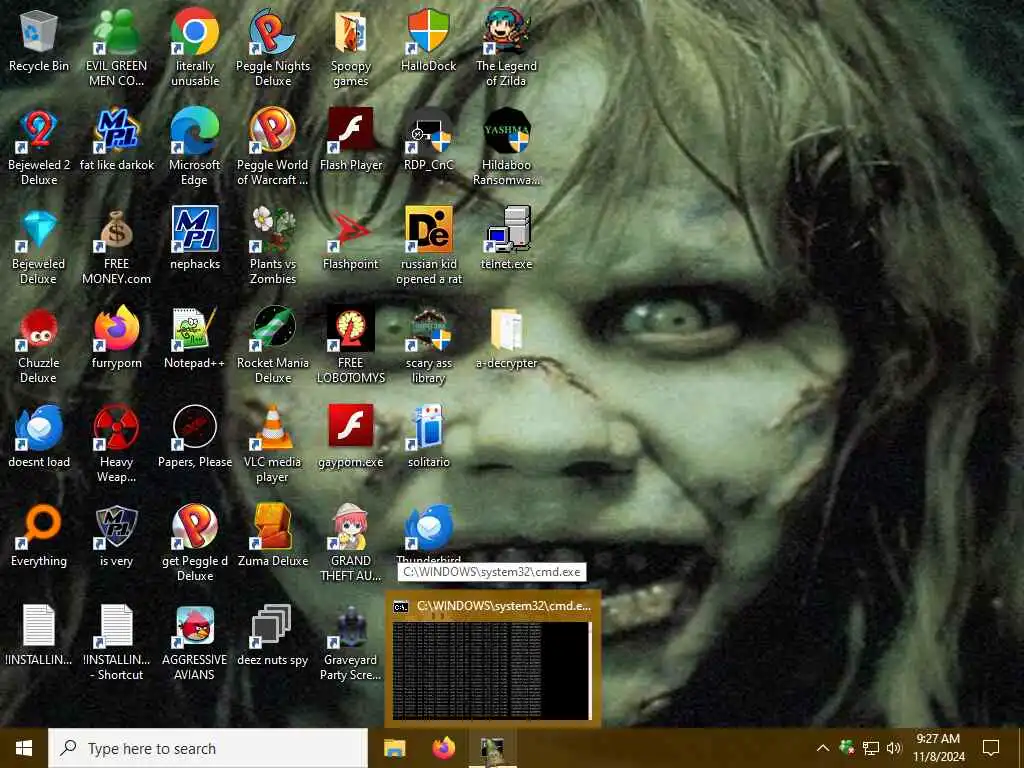Focus the Type here to search box
The image size is (1024, 768).
pos(208,748)
